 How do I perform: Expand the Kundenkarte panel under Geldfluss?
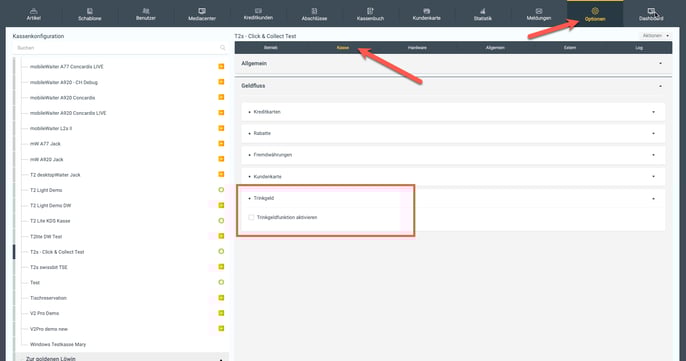[x=654, y=177]
